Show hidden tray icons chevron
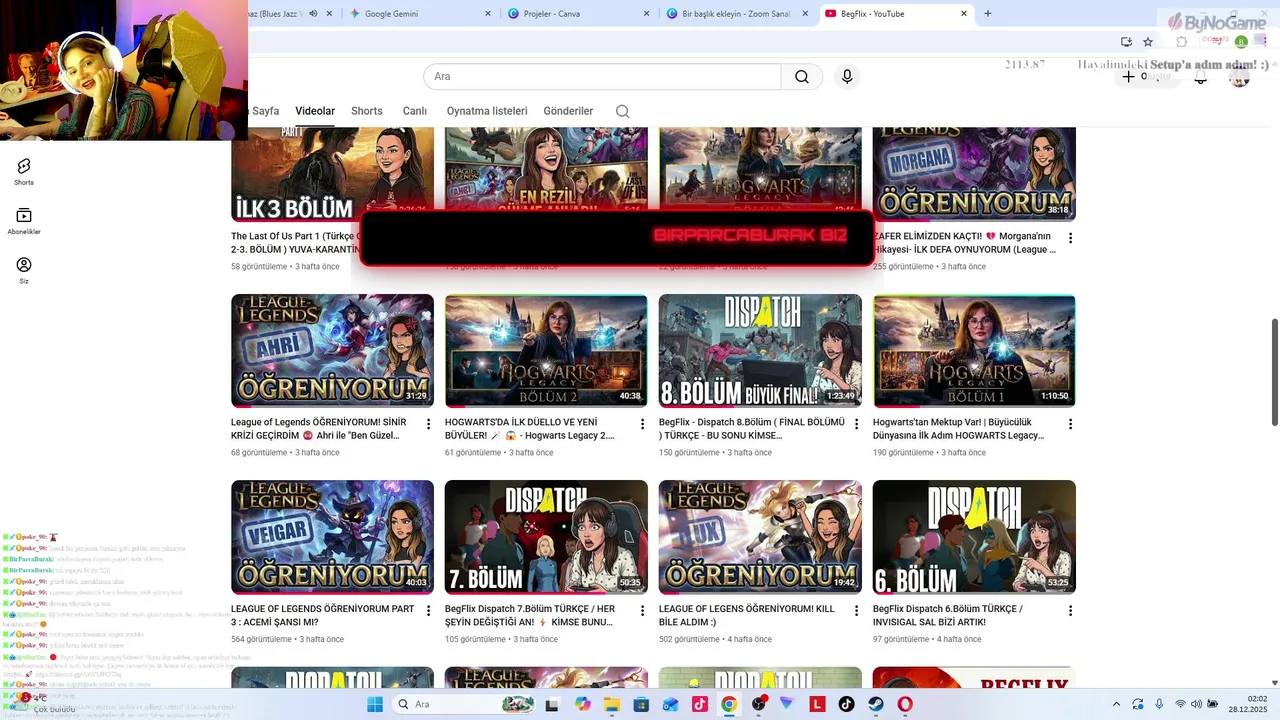Image resolution: width=1280 pixels, height=720 pixels. tap(1117, 704)
